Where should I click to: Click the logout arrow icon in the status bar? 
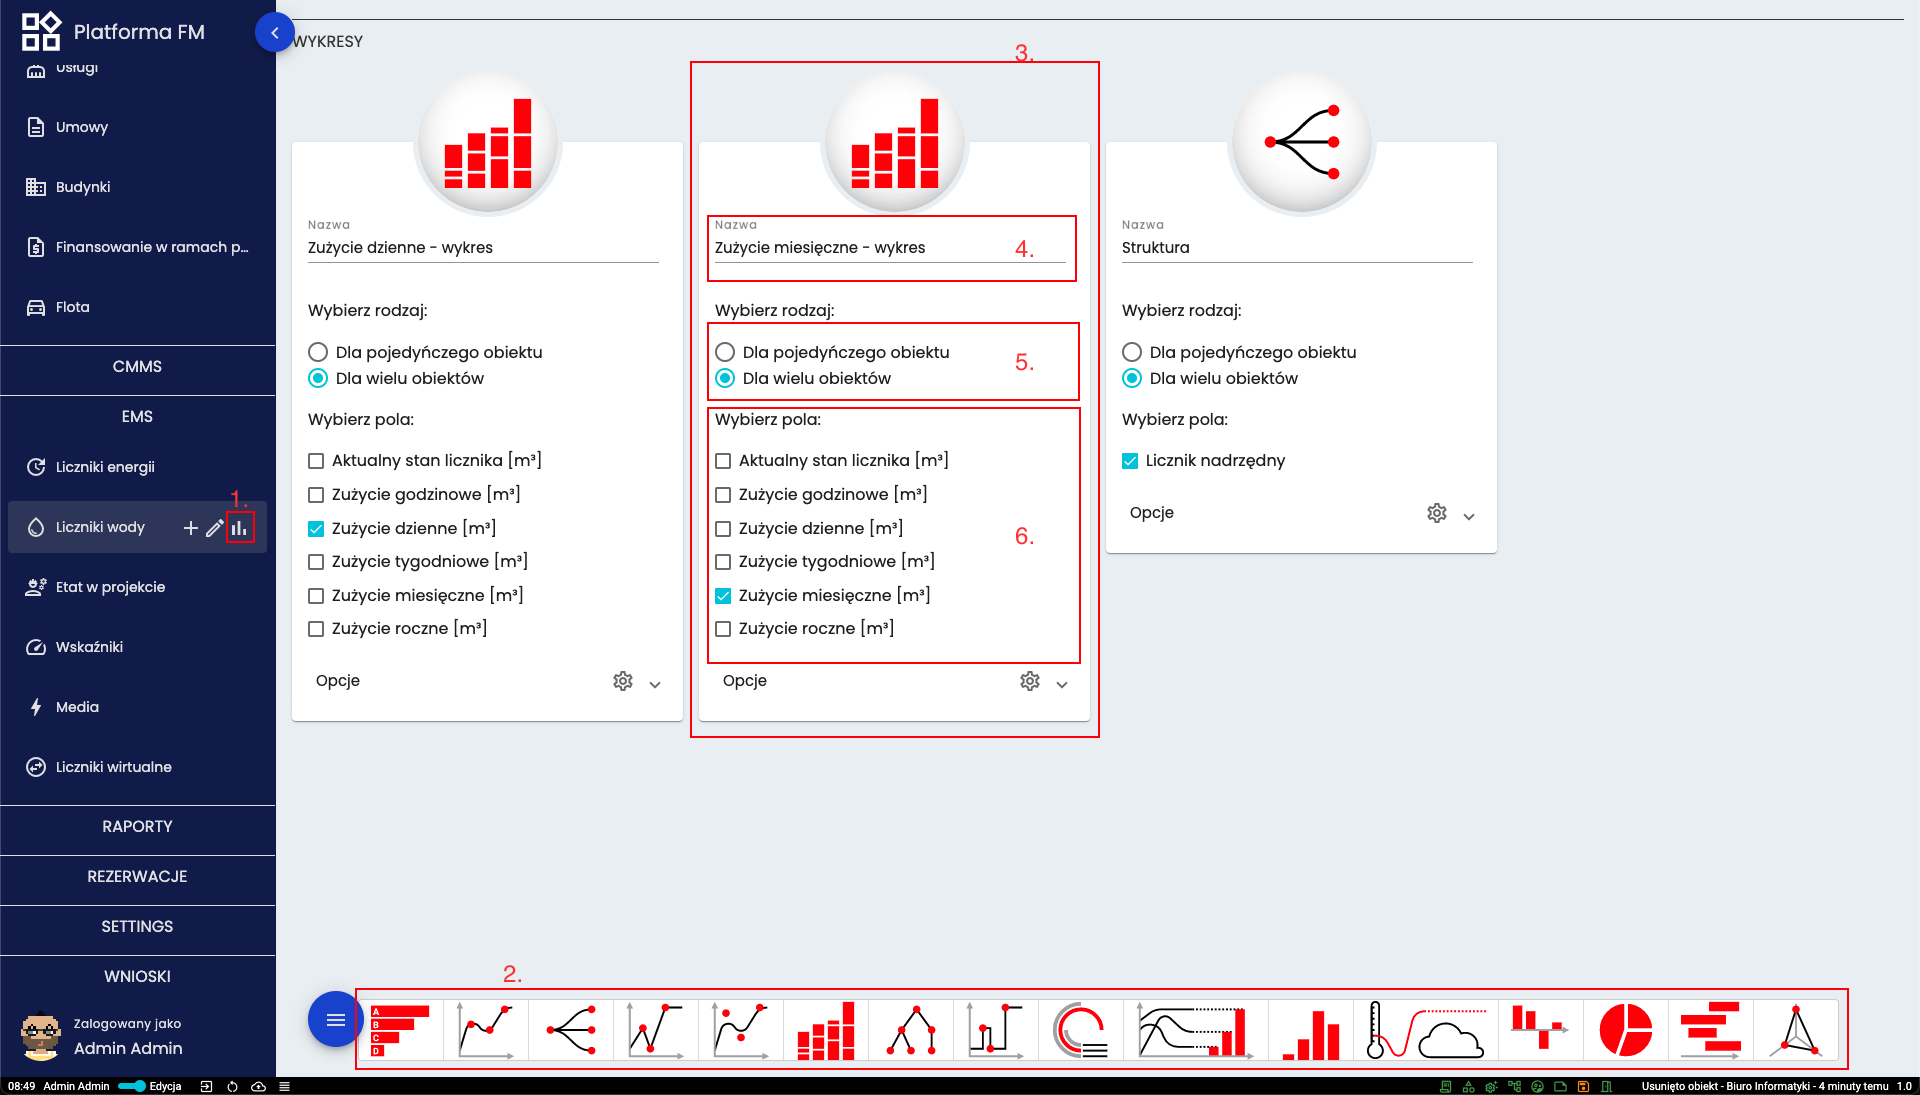(x=206, y=1086)
